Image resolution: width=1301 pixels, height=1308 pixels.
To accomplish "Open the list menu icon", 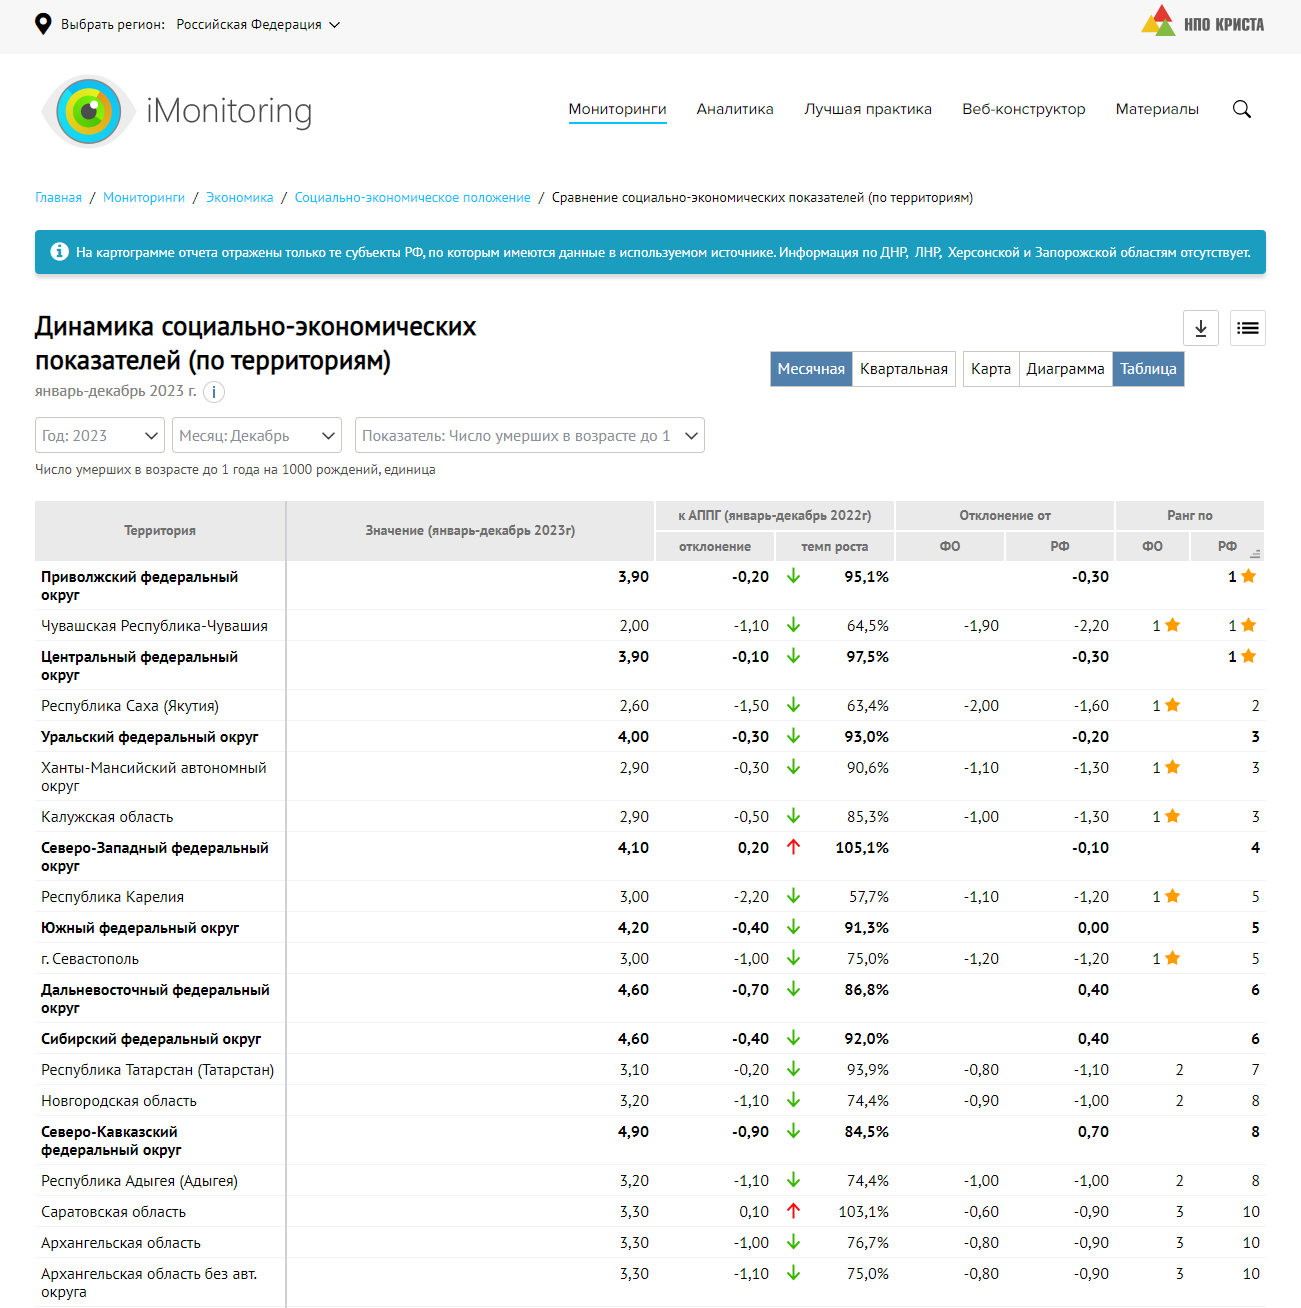I will pyautogui.click(x=1247, y=328).
